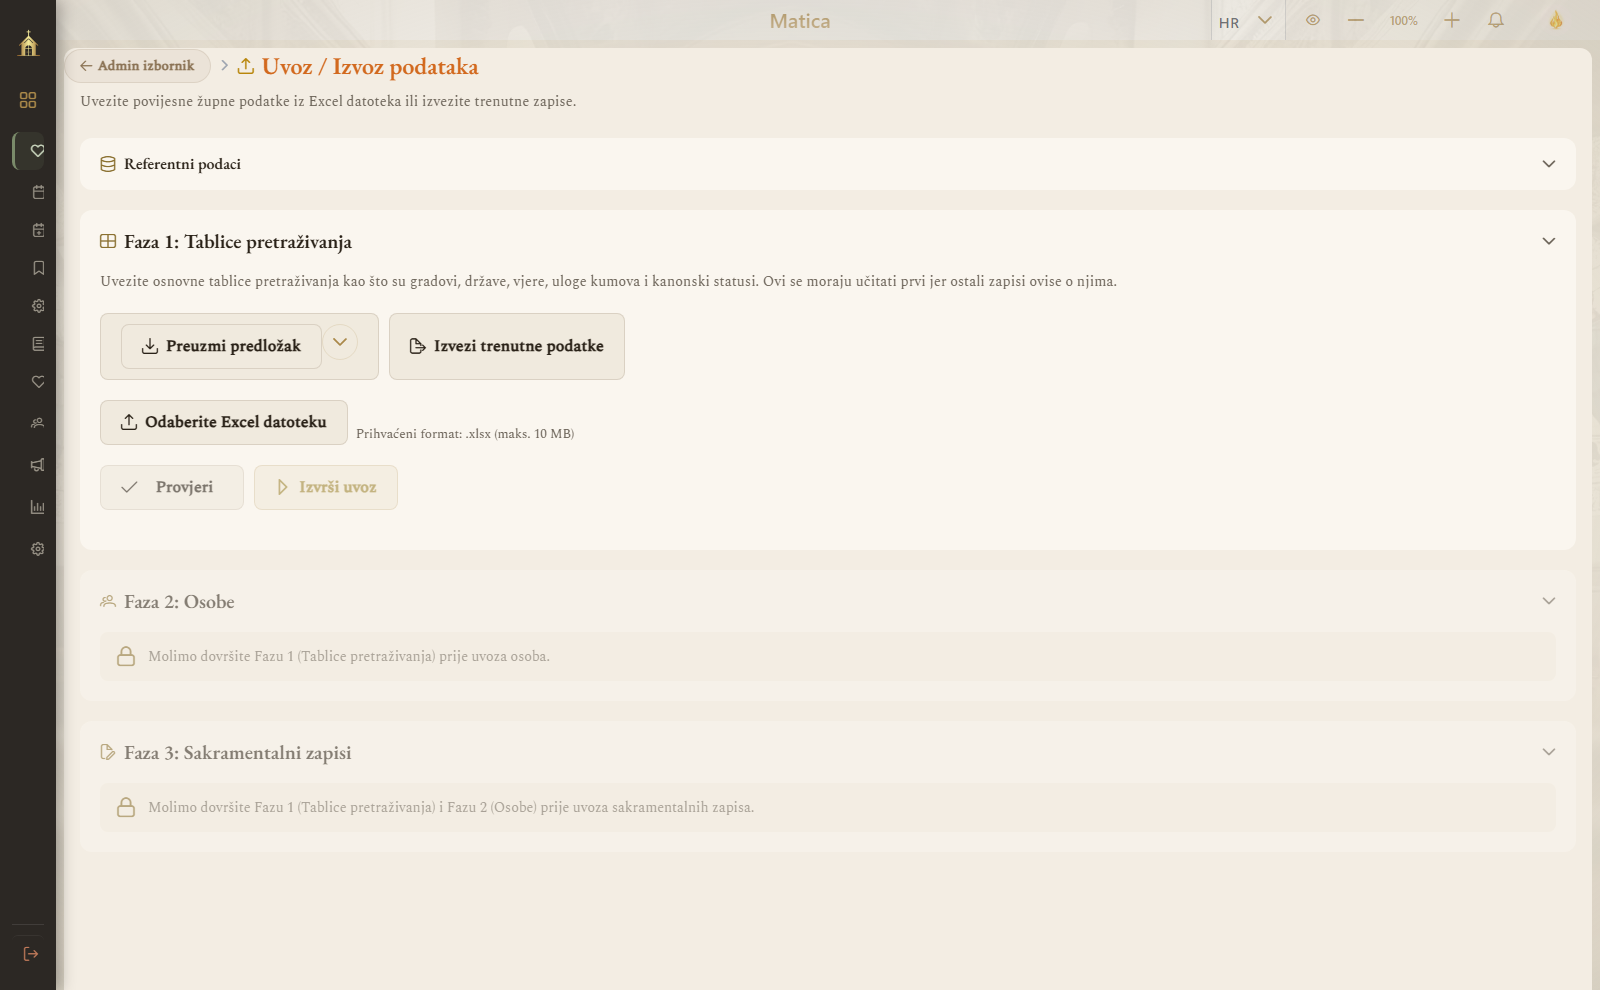Click the logout icon at sidebar bottom
1600x990 pixels.
[31, 954]
